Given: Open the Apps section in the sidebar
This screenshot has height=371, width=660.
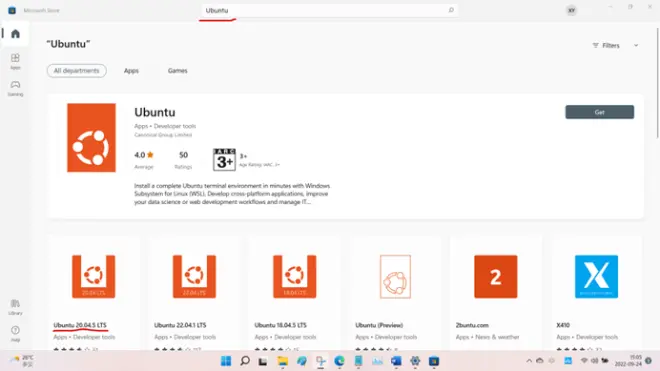Looking at the screenshot, I should [x=15, y=61].
